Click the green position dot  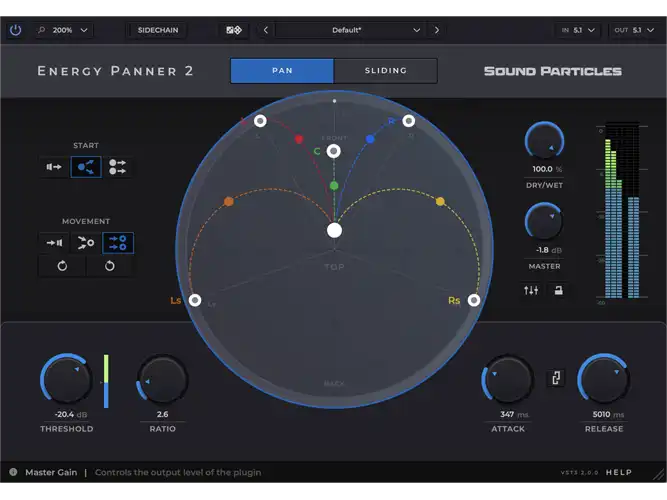tap(334, 186)
